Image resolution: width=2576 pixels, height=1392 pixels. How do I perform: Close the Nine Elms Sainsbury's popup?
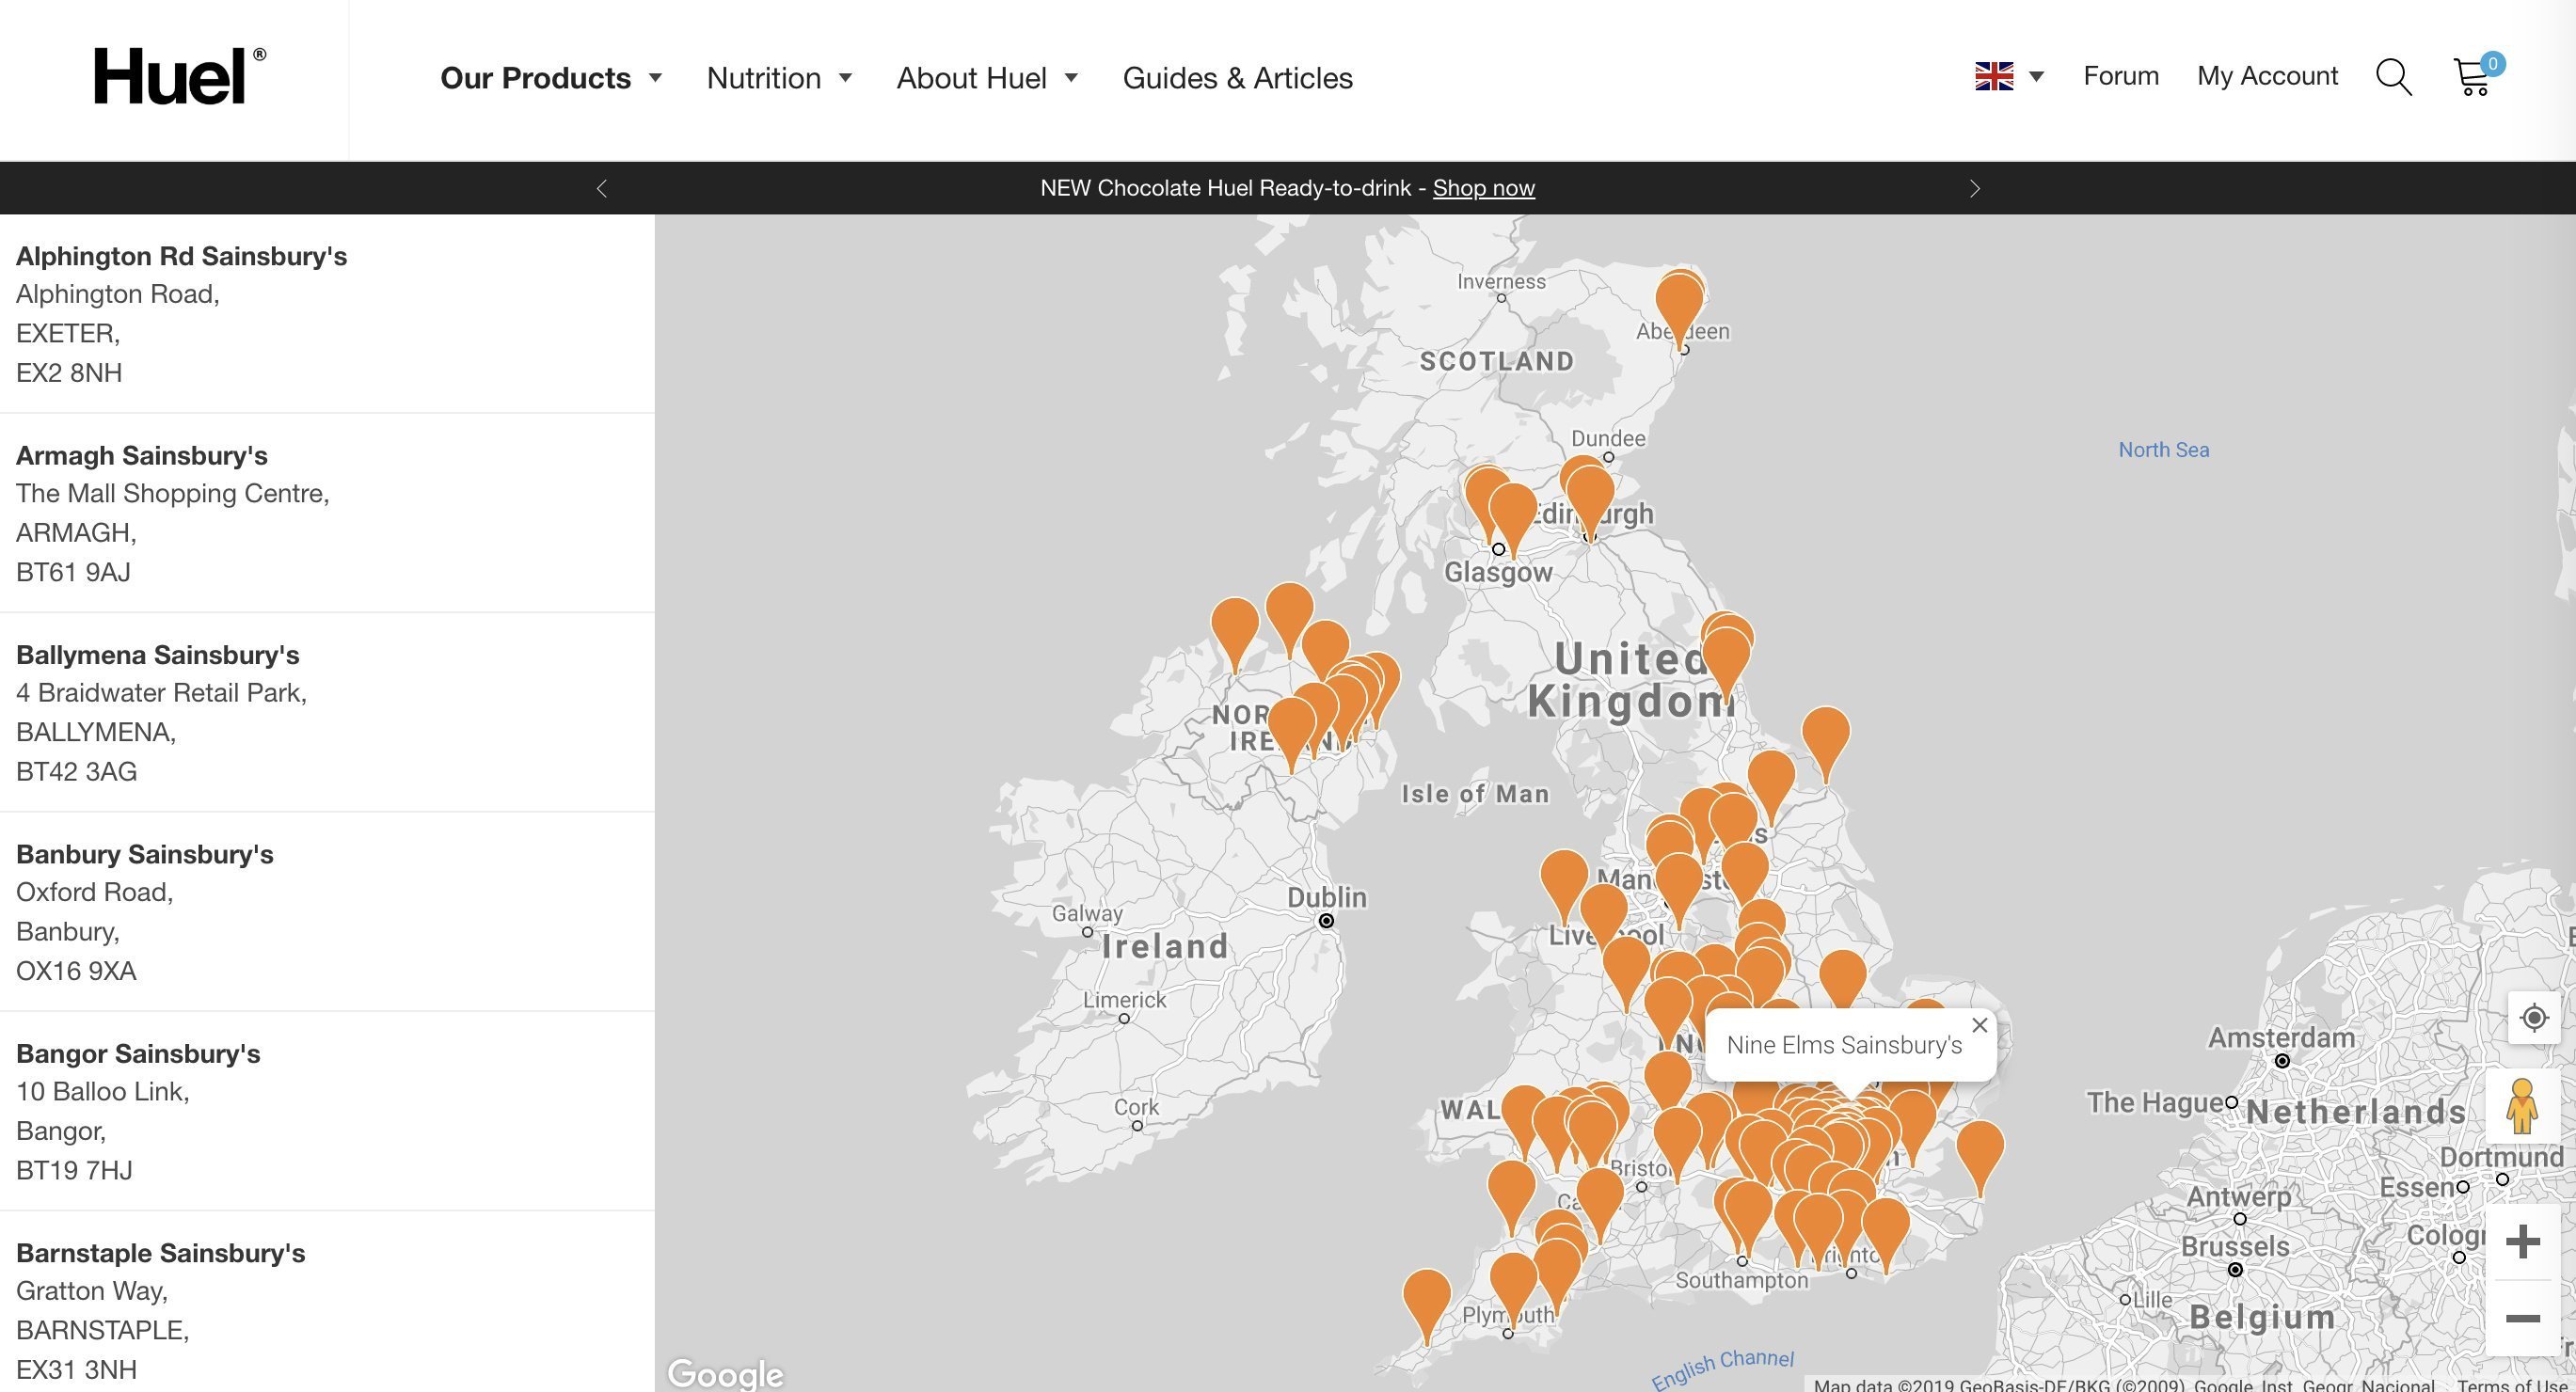click(x=1979, y=1025)
